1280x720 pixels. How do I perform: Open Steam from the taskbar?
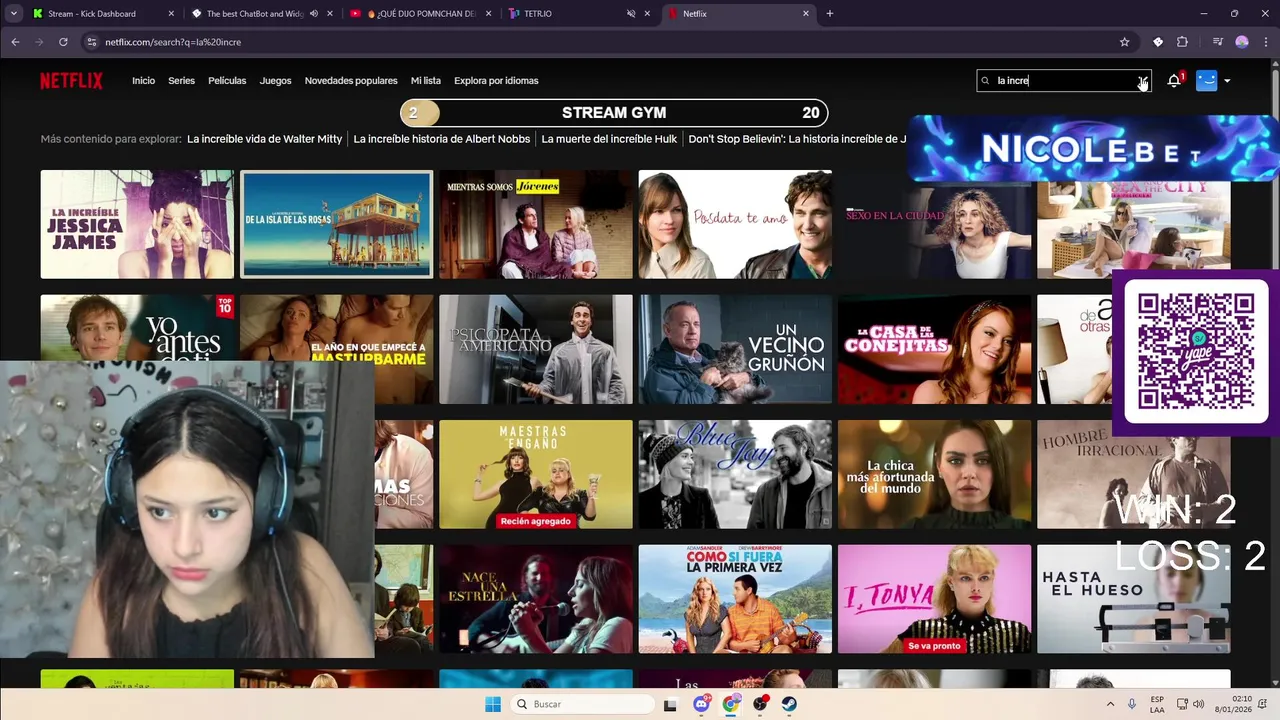(789, 704)
